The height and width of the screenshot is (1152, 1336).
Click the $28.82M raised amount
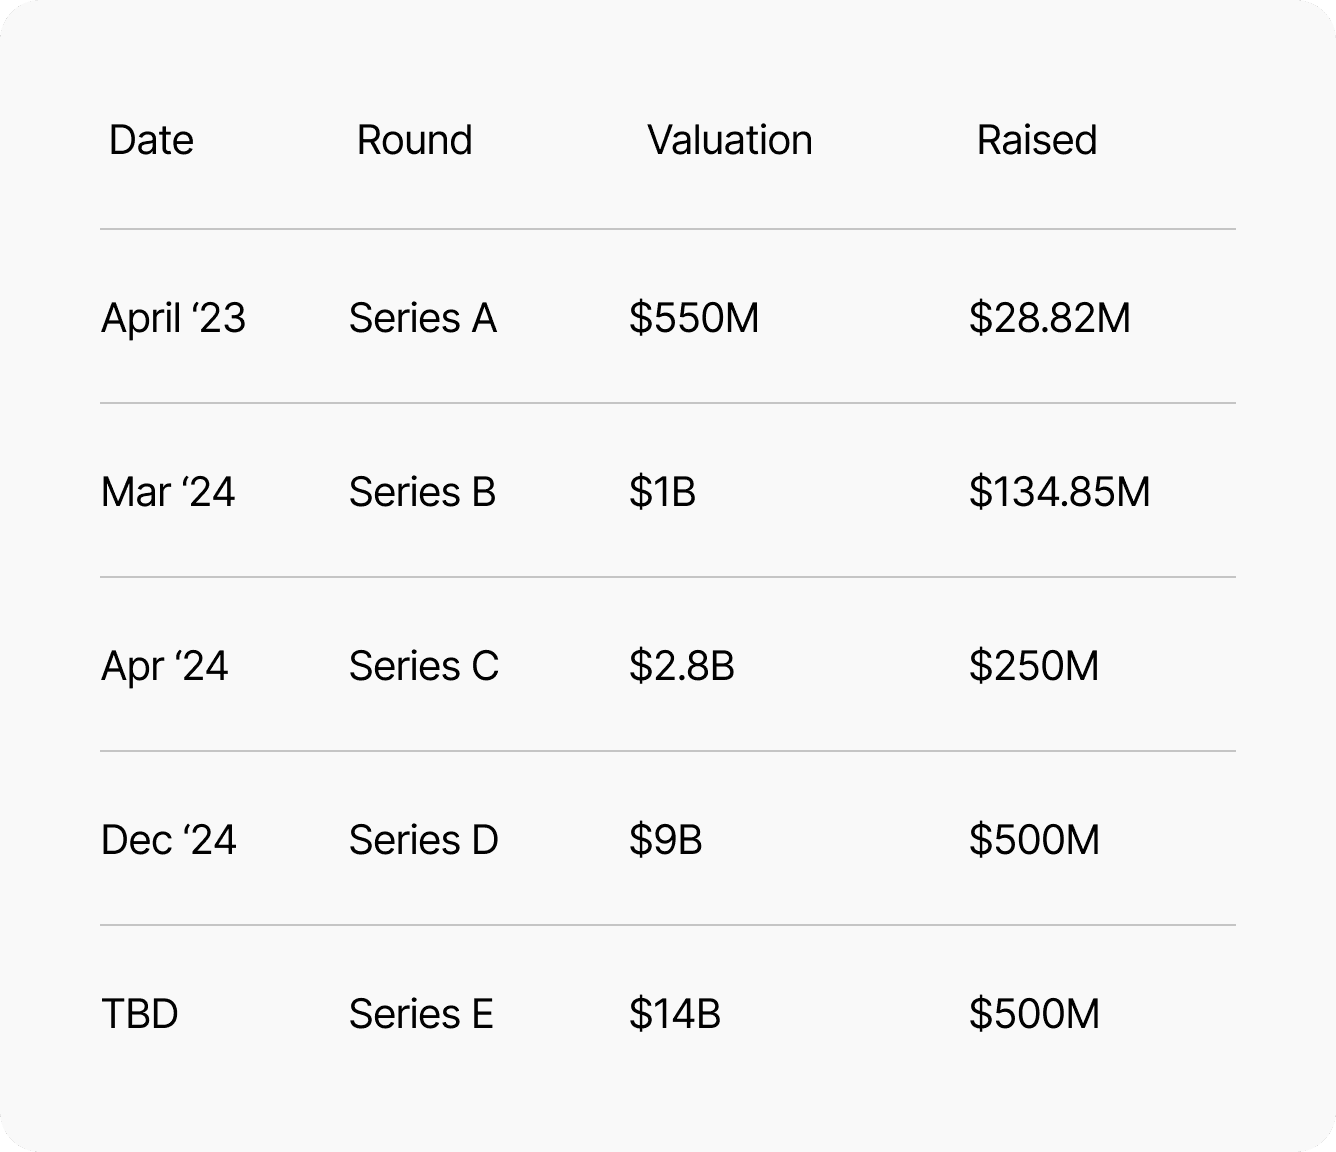[x=1050, y=318]
